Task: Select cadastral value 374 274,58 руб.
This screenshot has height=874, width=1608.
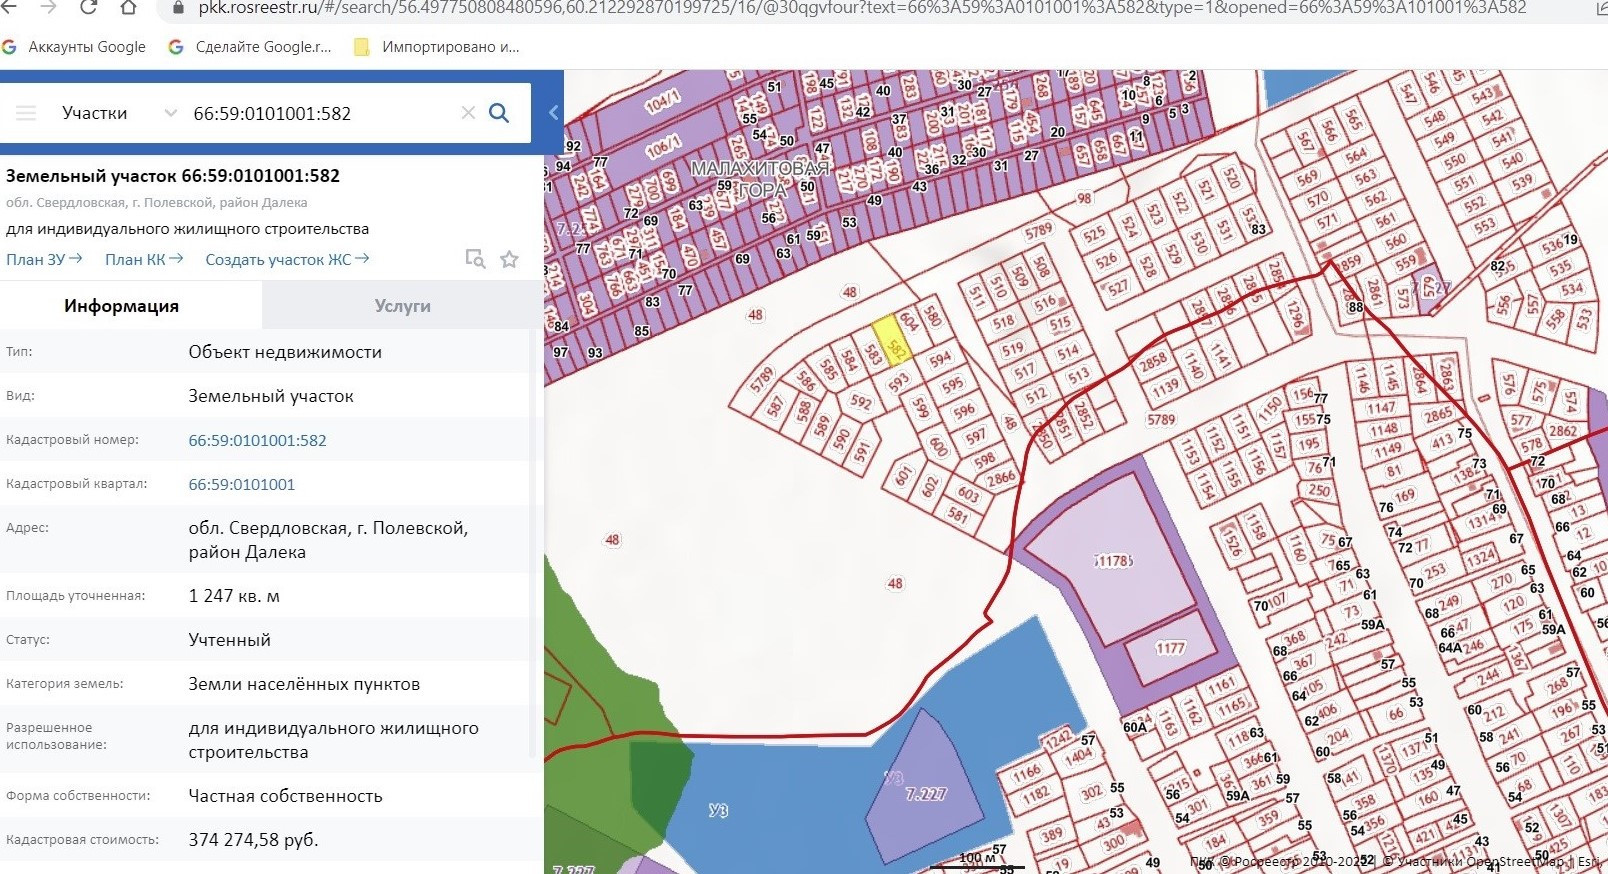Action: coord(254,840)
